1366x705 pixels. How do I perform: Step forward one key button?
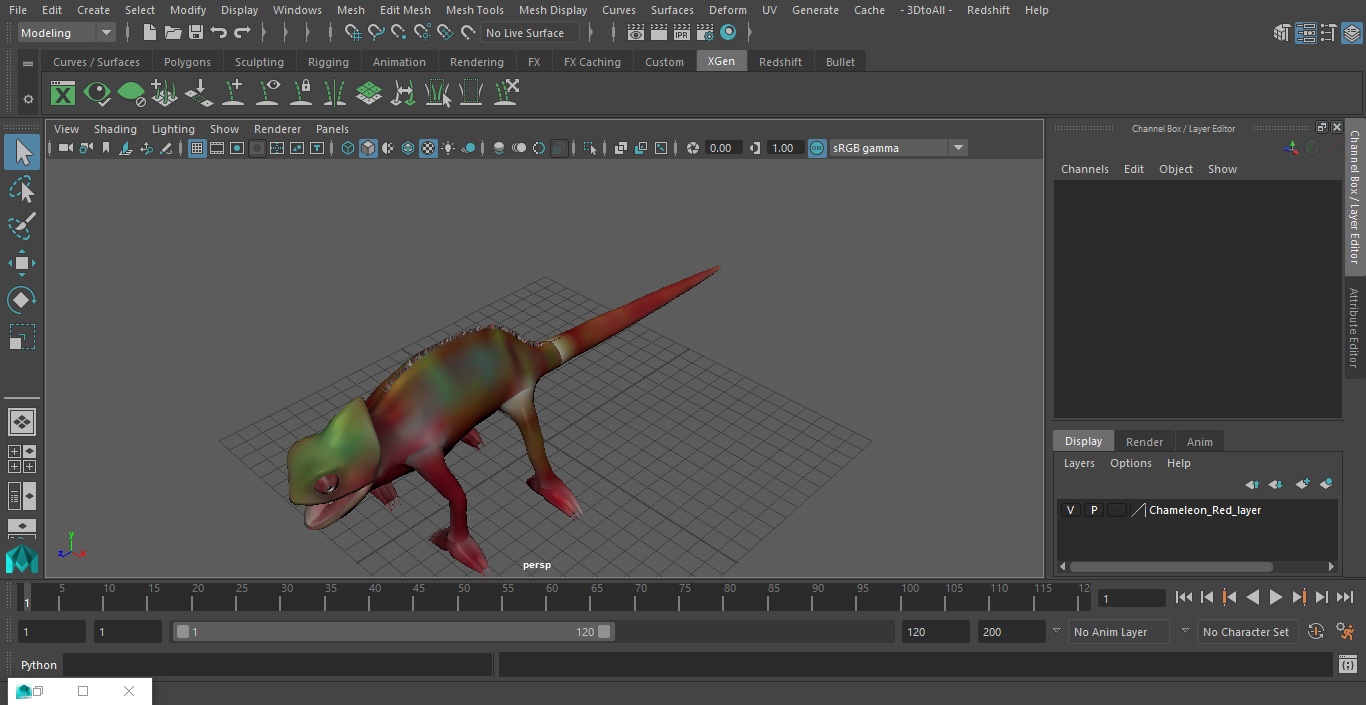tap(1299, 597)
